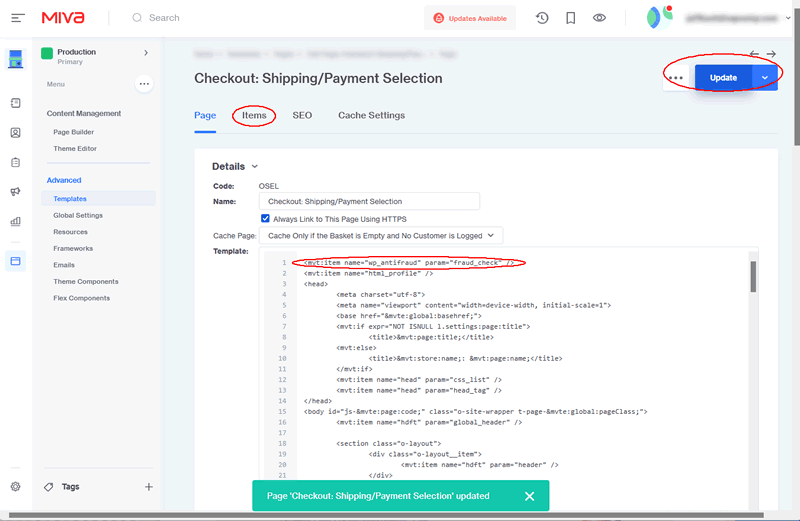Click the Updates Available button
This screenshot has width=800, height=521.
pyautogui.click(x=470, y=18)
